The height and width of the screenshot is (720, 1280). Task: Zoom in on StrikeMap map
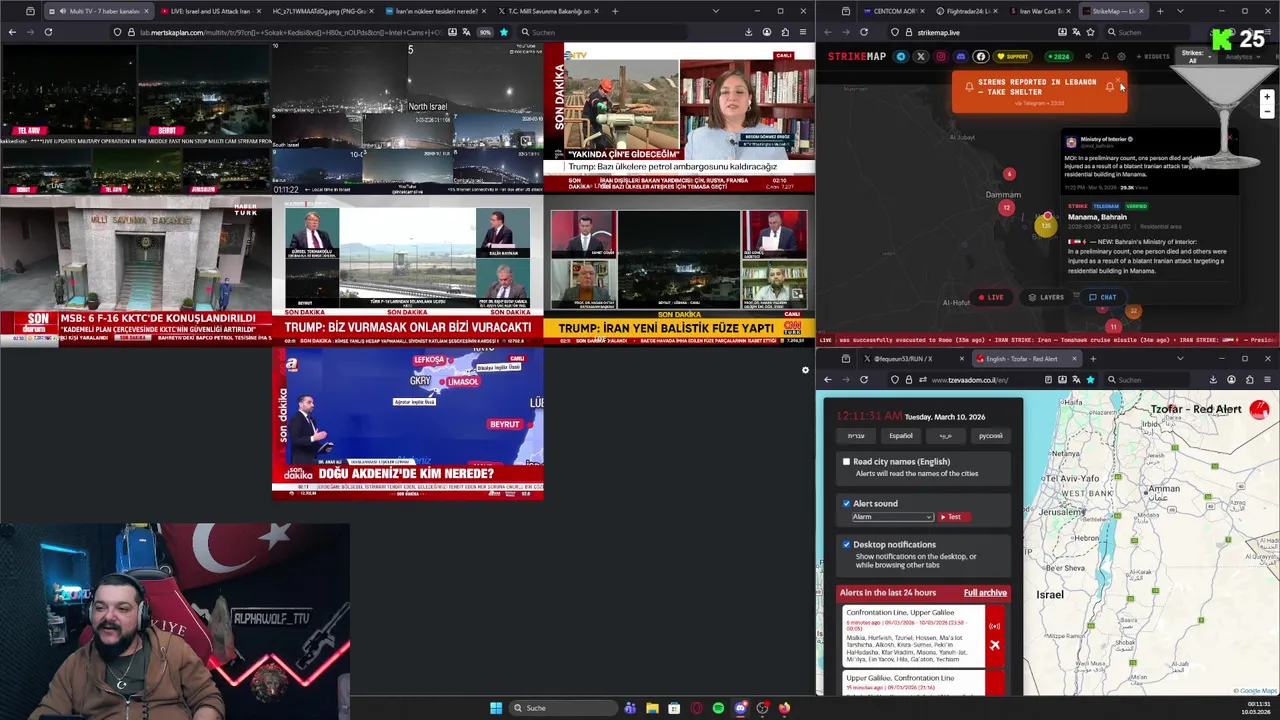point(1267,97)
